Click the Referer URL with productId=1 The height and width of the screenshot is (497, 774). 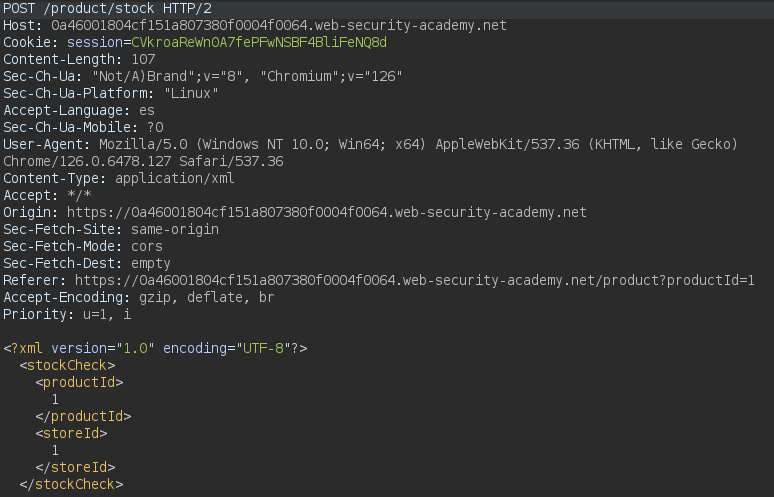(x=415, y=280)
